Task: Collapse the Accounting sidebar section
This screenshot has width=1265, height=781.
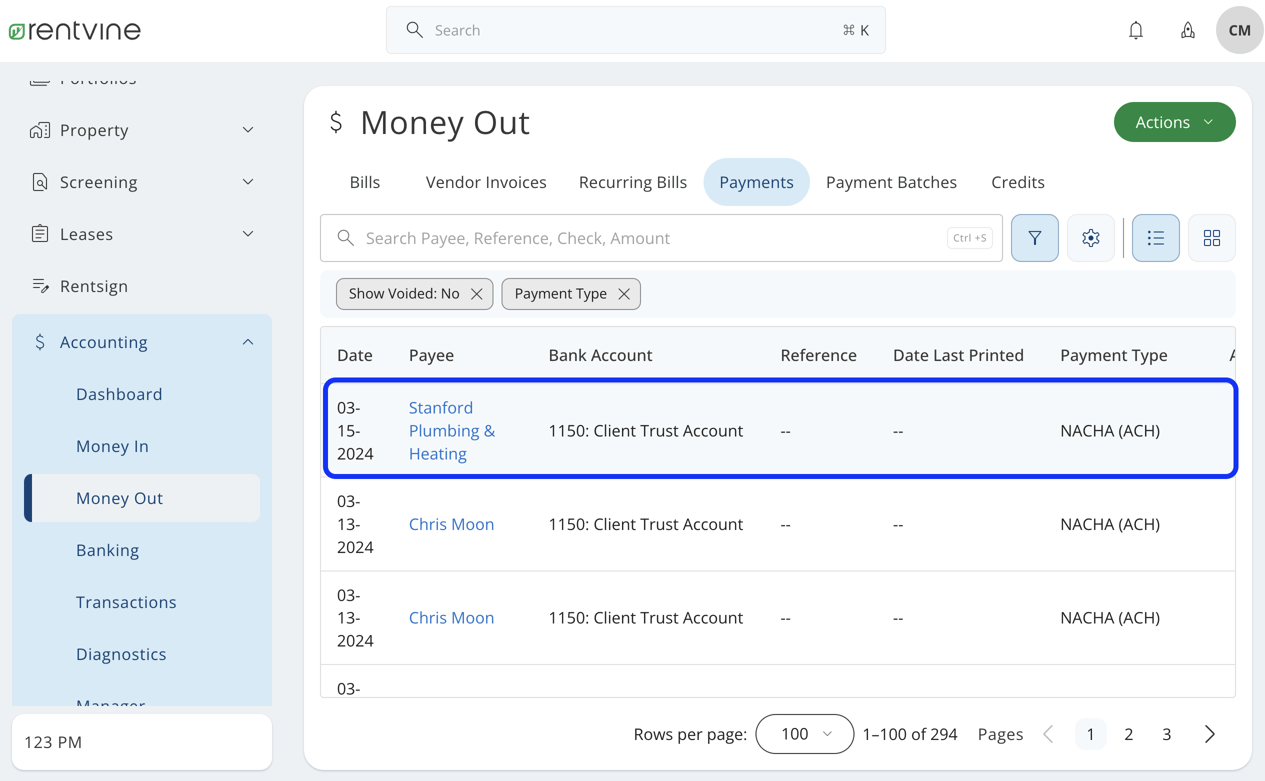Action: point(247,341)
